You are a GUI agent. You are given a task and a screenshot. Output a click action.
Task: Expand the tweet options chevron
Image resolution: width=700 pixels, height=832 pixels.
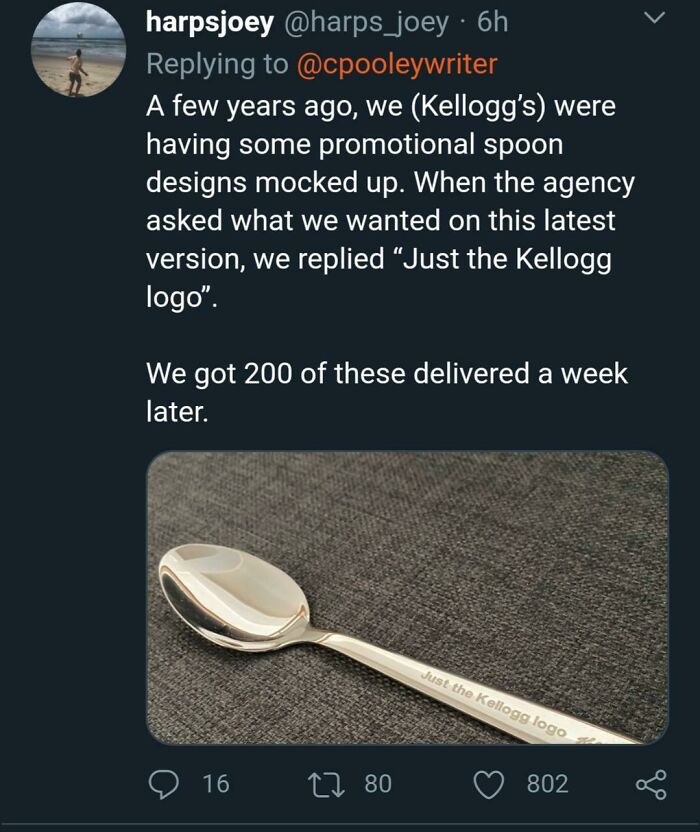[654, 19]
